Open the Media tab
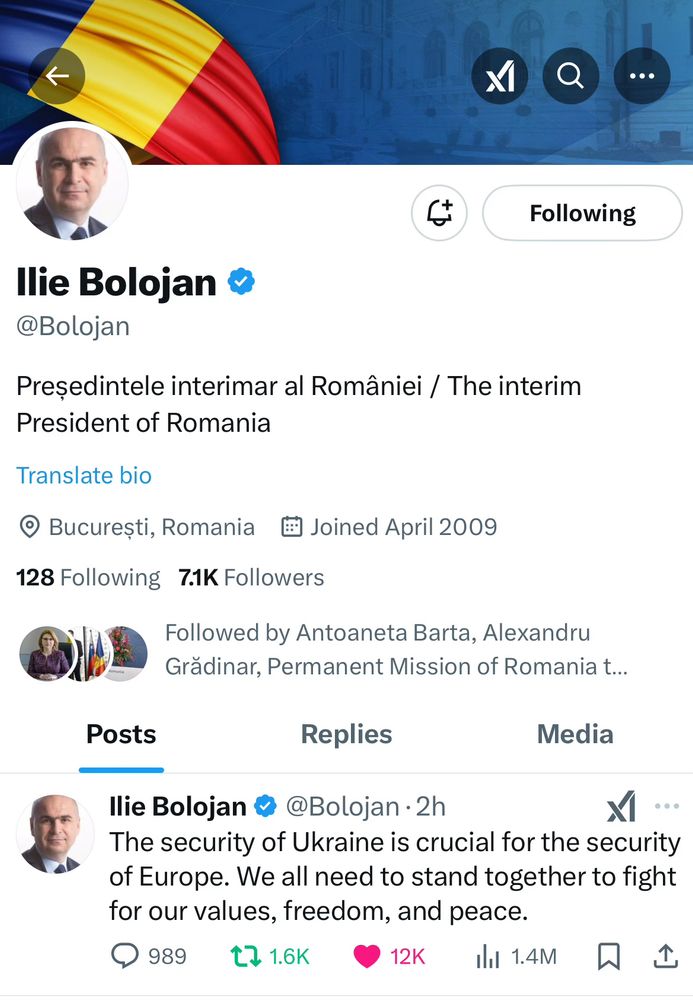 click(575, 734)
